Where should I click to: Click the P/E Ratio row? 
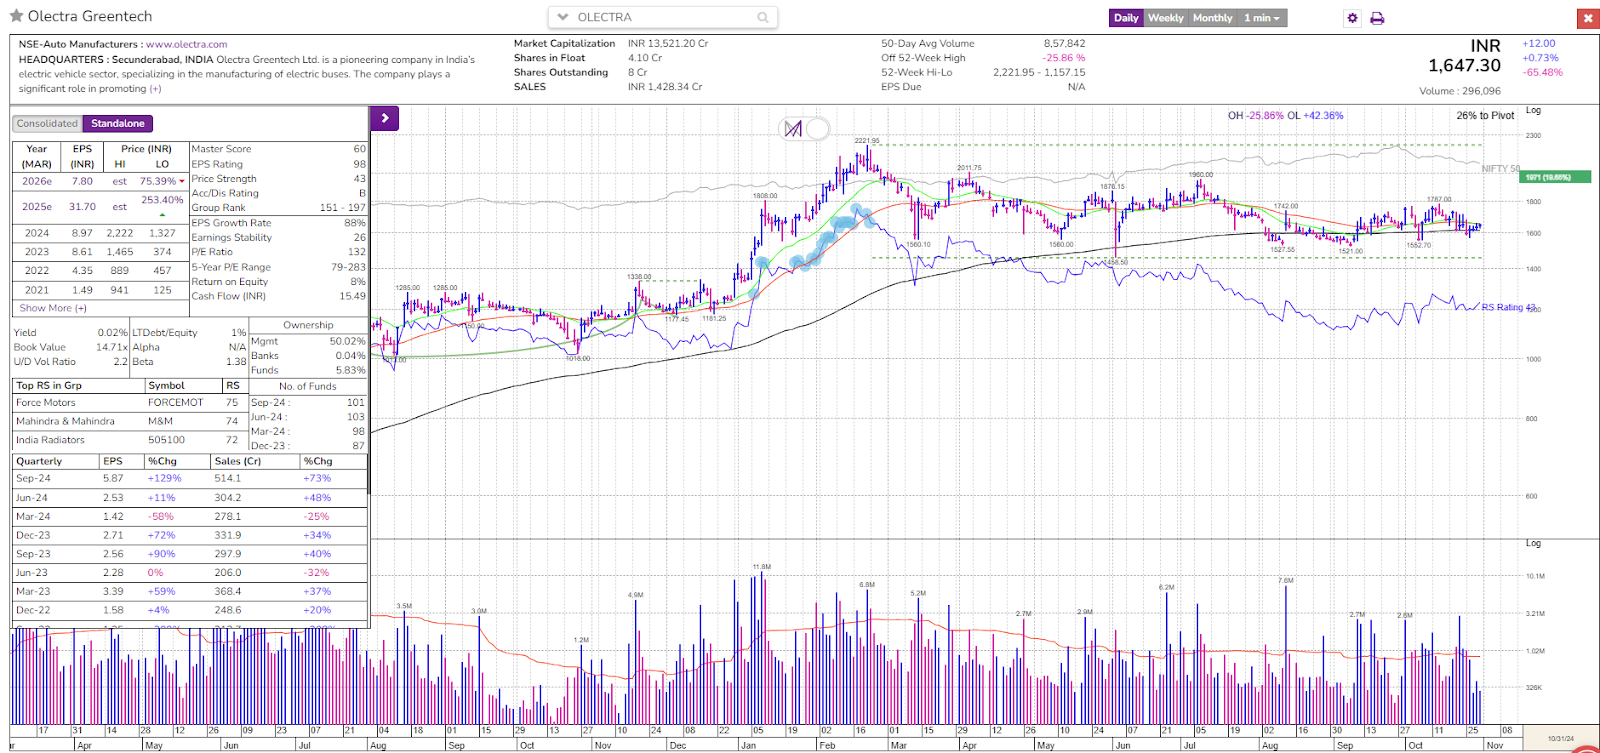coord(278,252)
